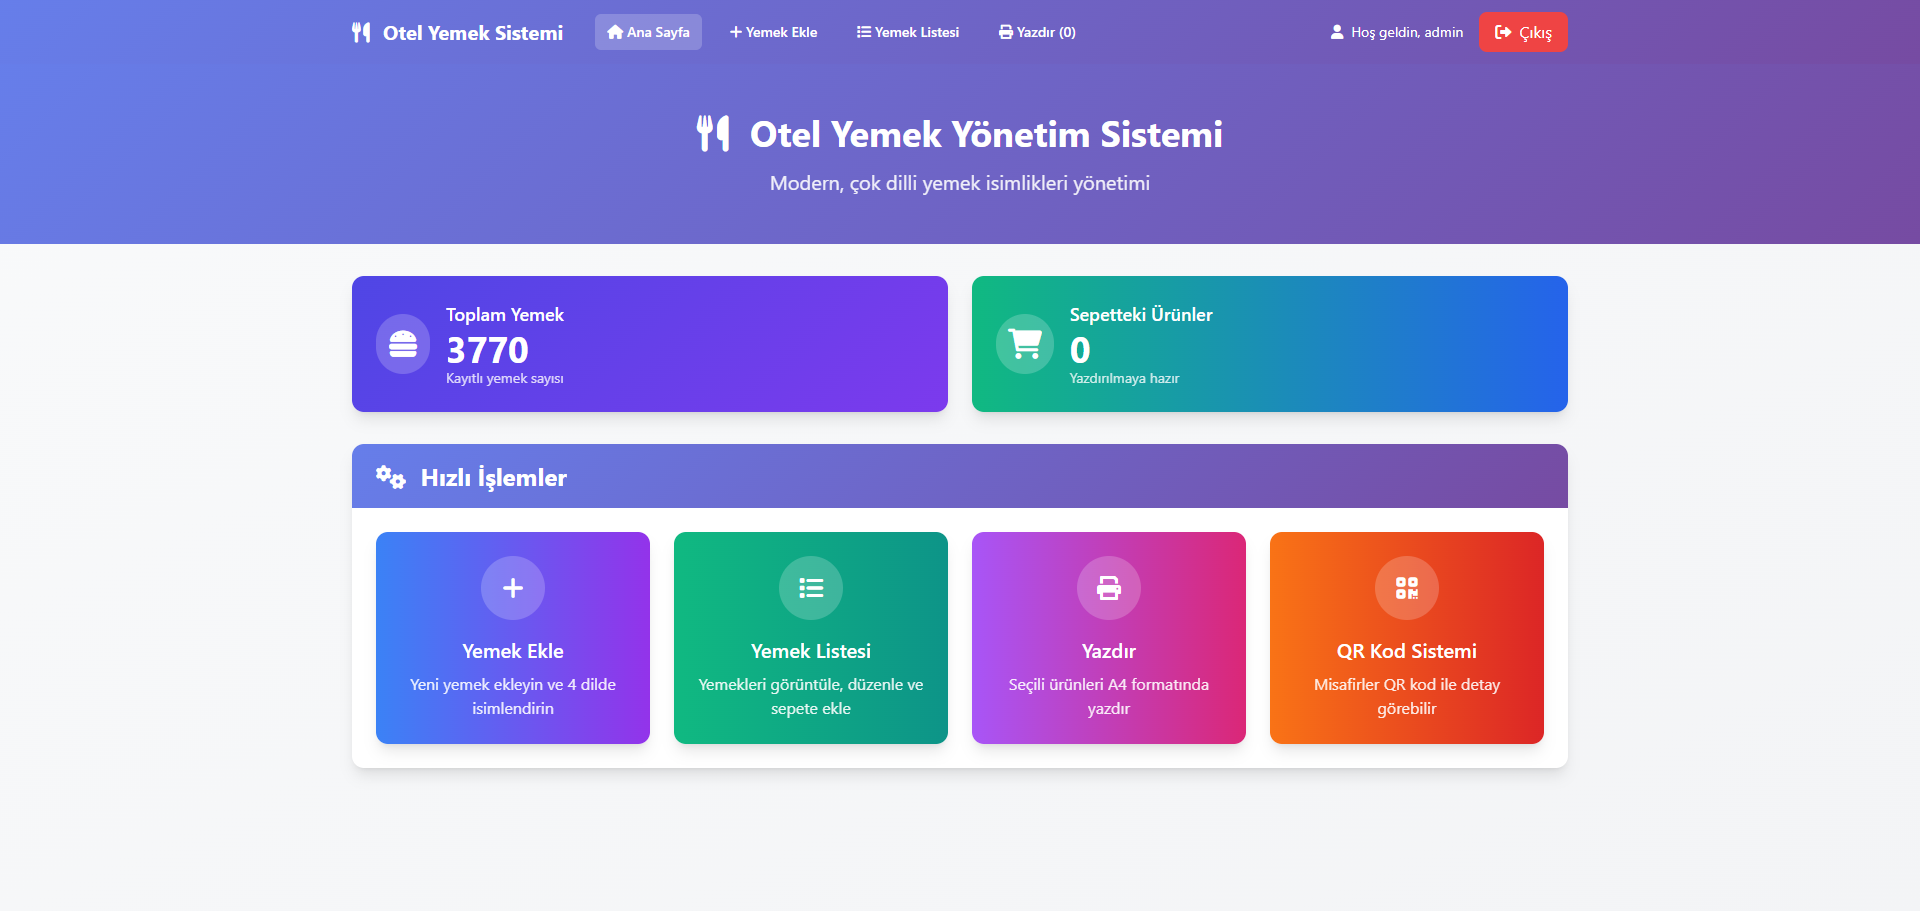Click the large utensils icon in header
This screenshot has width=1920, height=911.
[713, 133]
